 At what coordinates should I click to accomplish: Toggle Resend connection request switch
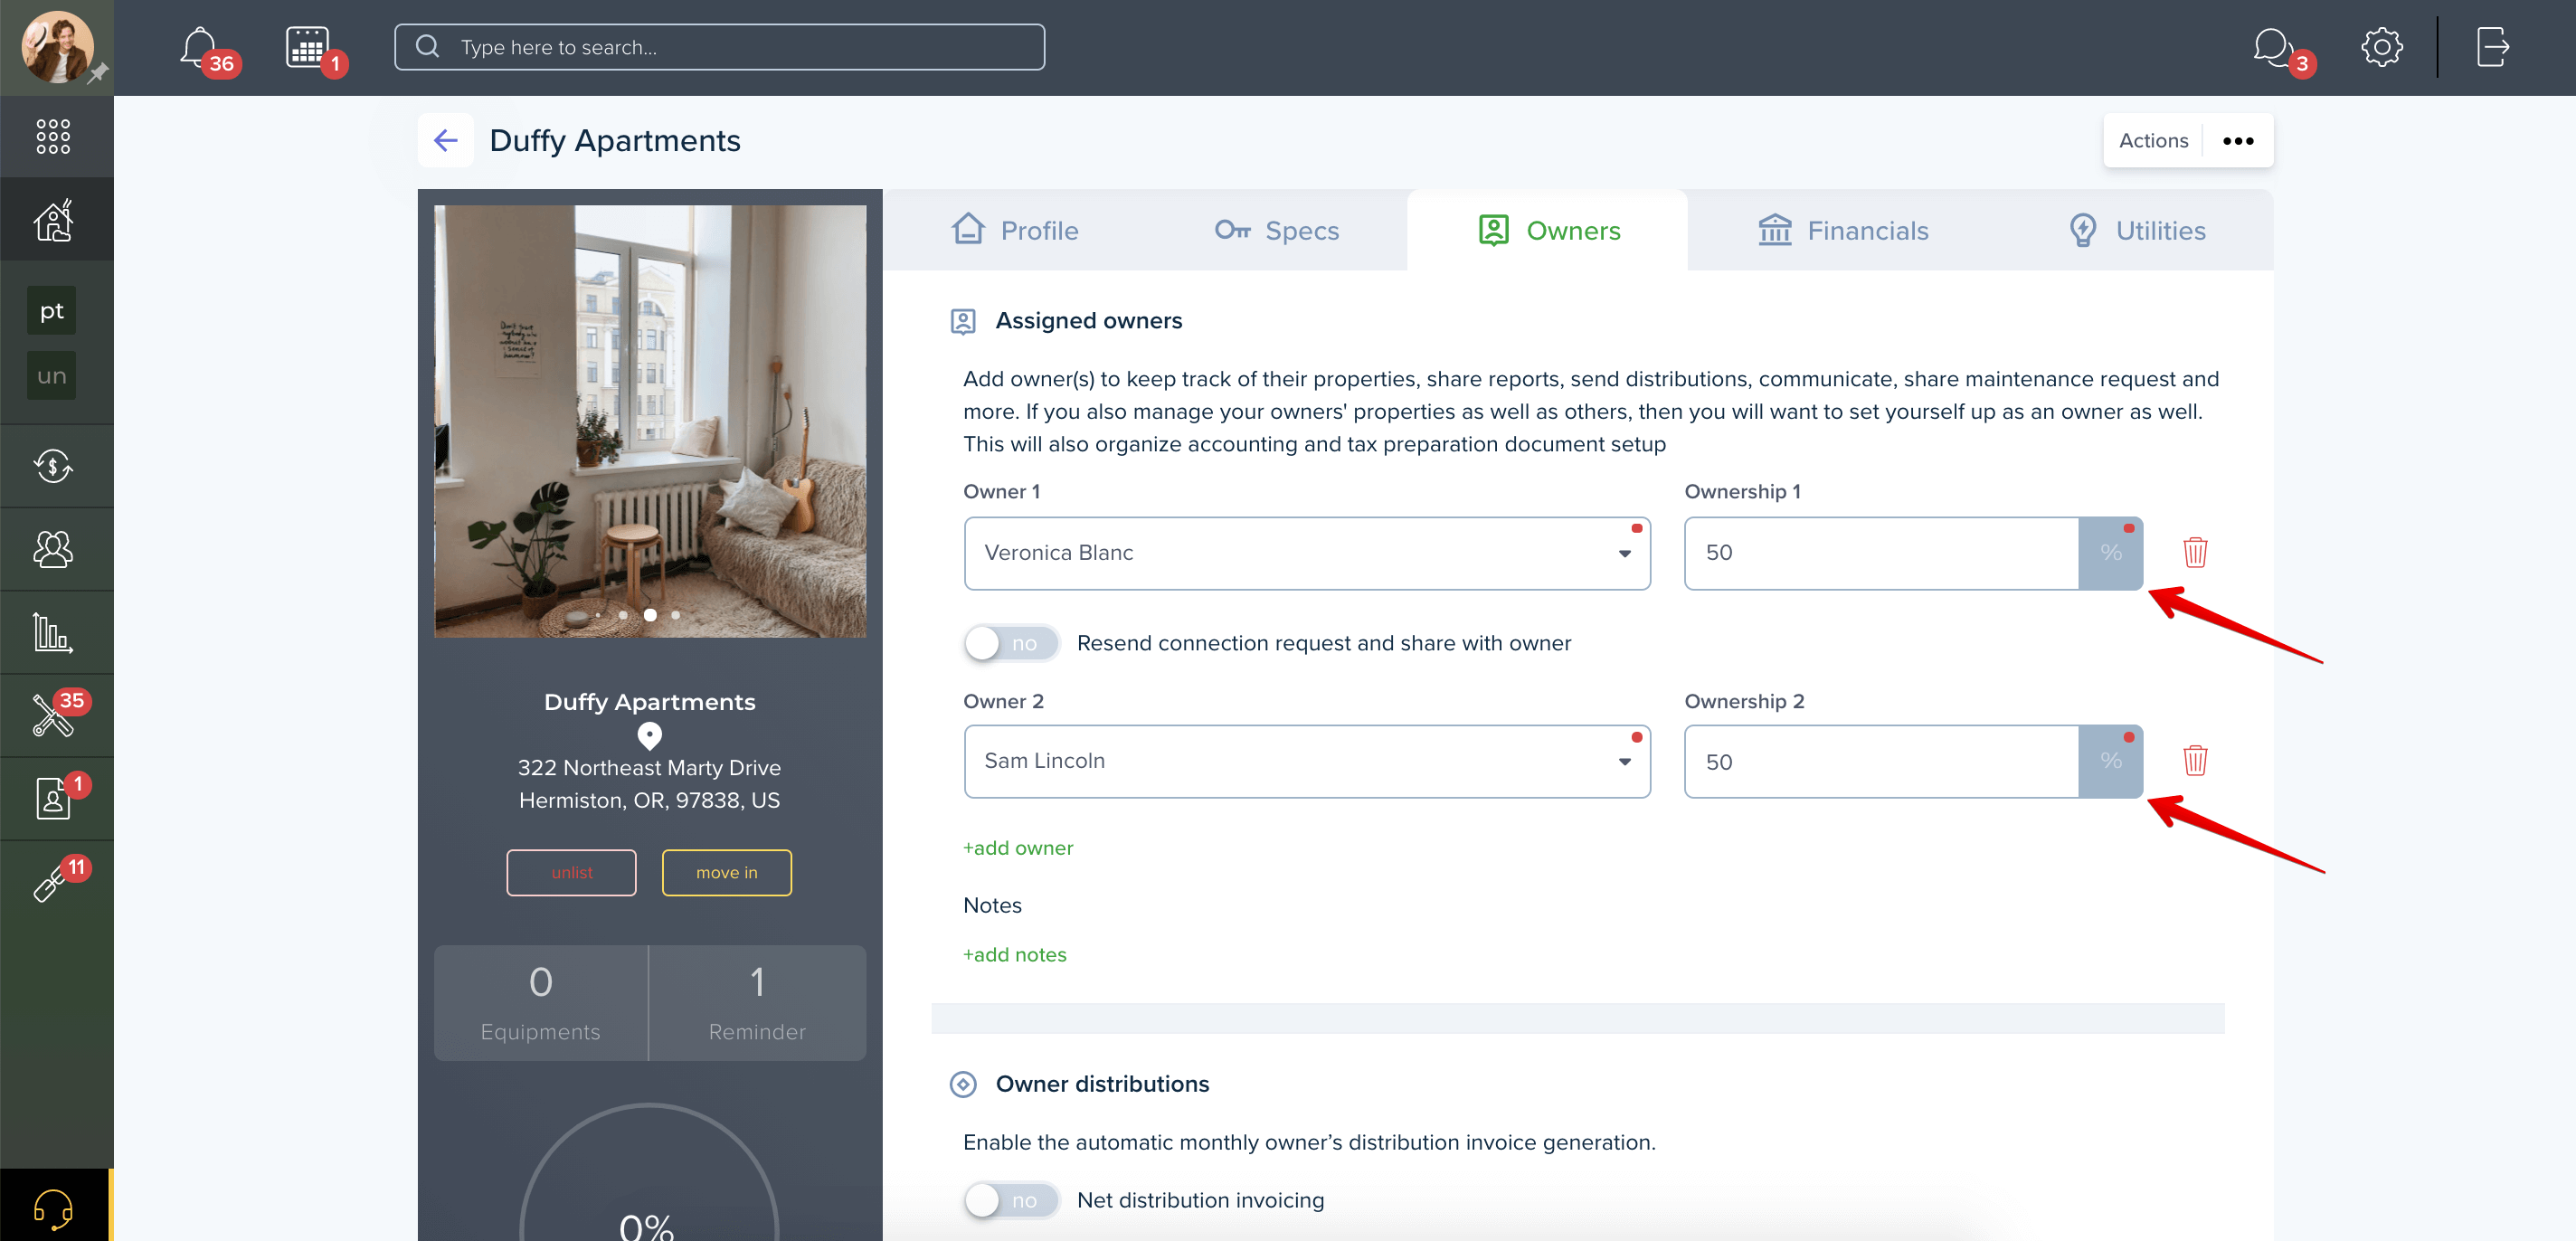1012,643
